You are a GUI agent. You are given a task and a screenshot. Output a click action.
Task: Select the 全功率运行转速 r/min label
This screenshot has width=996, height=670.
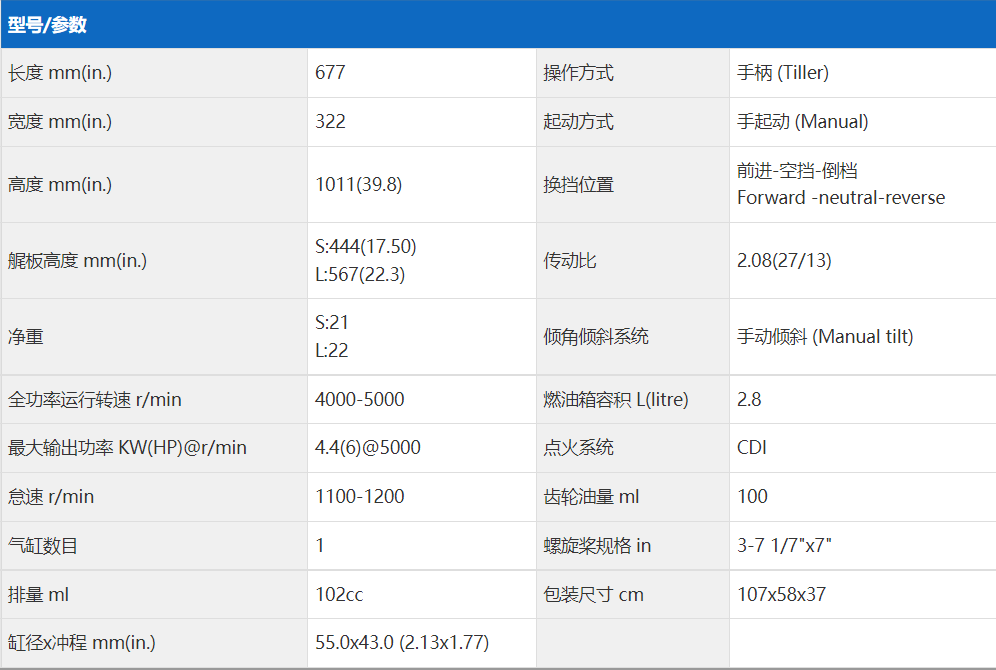coord(95,399)
